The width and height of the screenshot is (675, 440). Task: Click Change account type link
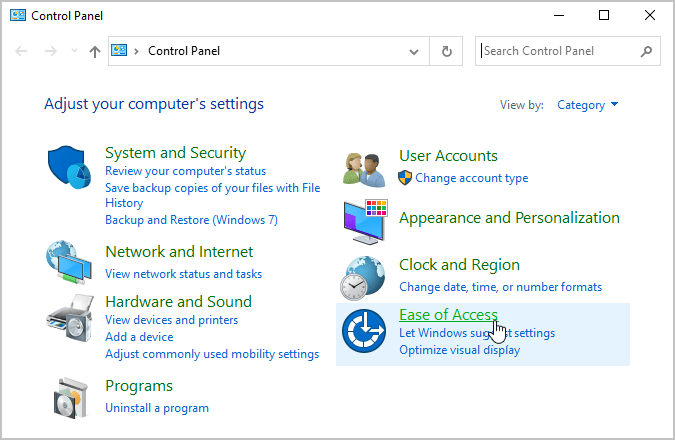pos(471,178)
